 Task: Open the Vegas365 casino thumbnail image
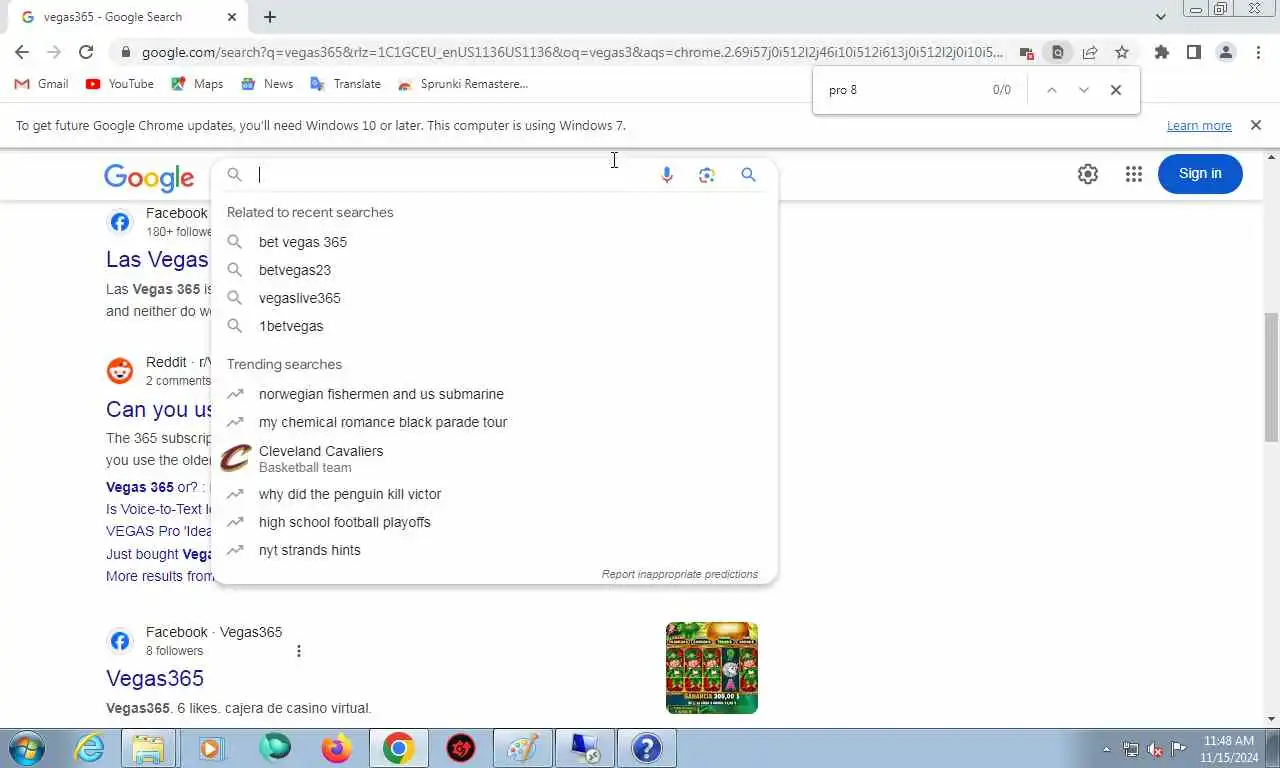coord(712,668)
